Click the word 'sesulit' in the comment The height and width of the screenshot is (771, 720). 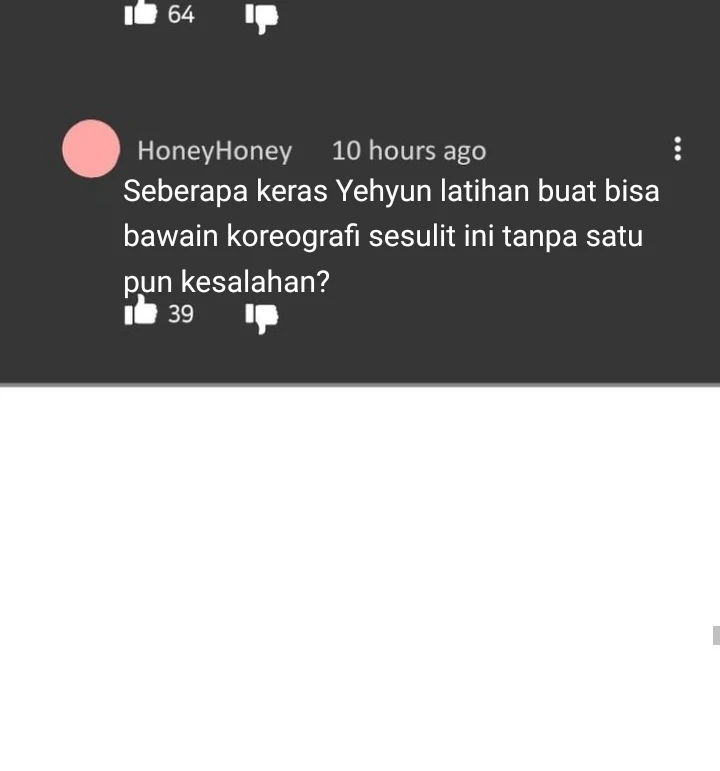(x=412, y=236)
